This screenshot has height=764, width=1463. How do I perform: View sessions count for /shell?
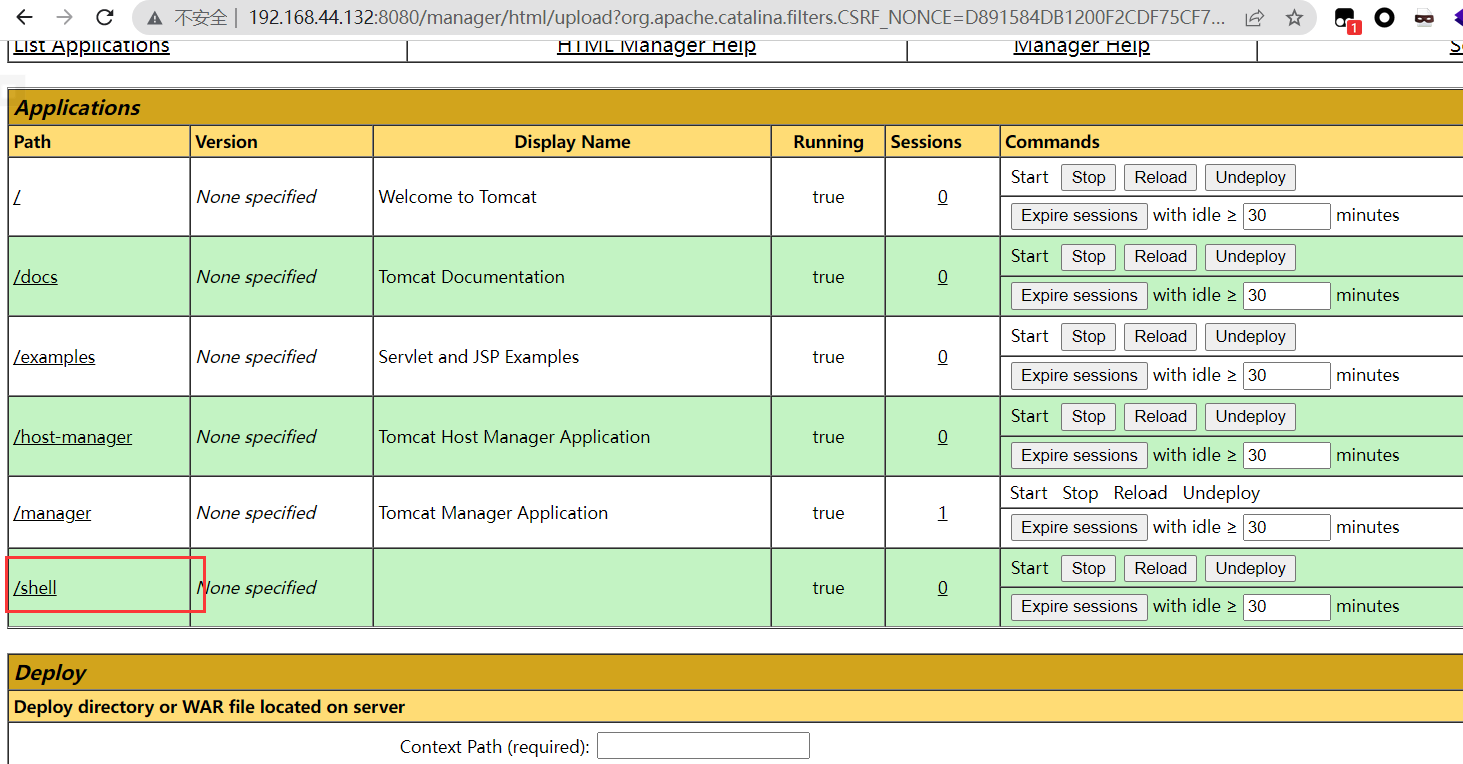pos(942,588)
